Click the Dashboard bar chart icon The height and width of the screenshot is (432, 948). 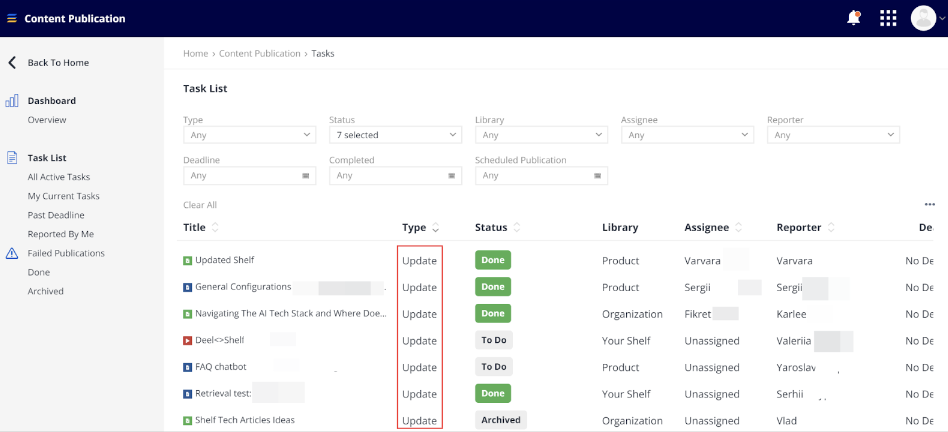(x=12, y=100)
